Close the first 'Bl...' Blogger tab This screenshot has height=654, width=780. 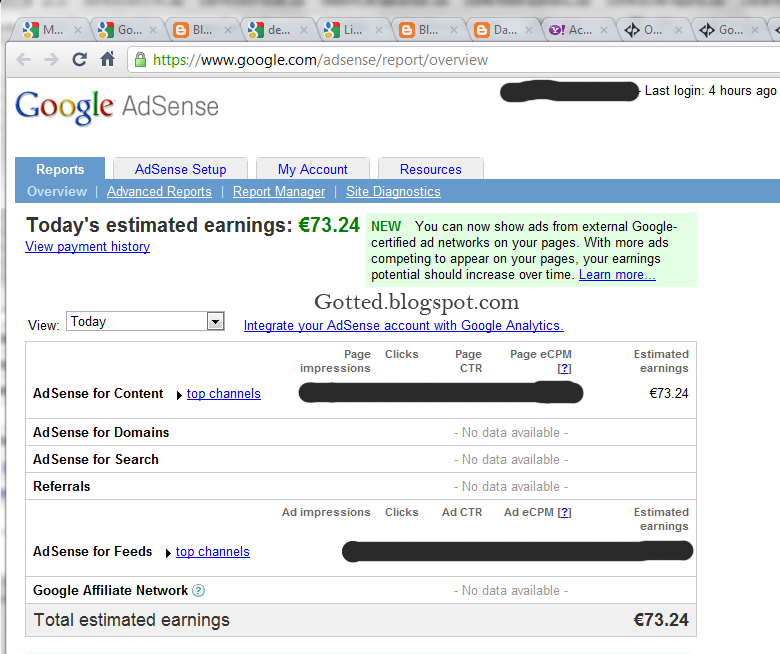228,30
